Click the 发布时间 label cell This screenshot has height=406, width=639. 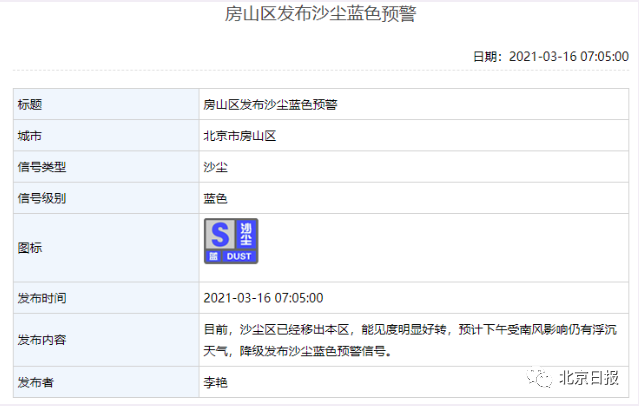[106, 298]
